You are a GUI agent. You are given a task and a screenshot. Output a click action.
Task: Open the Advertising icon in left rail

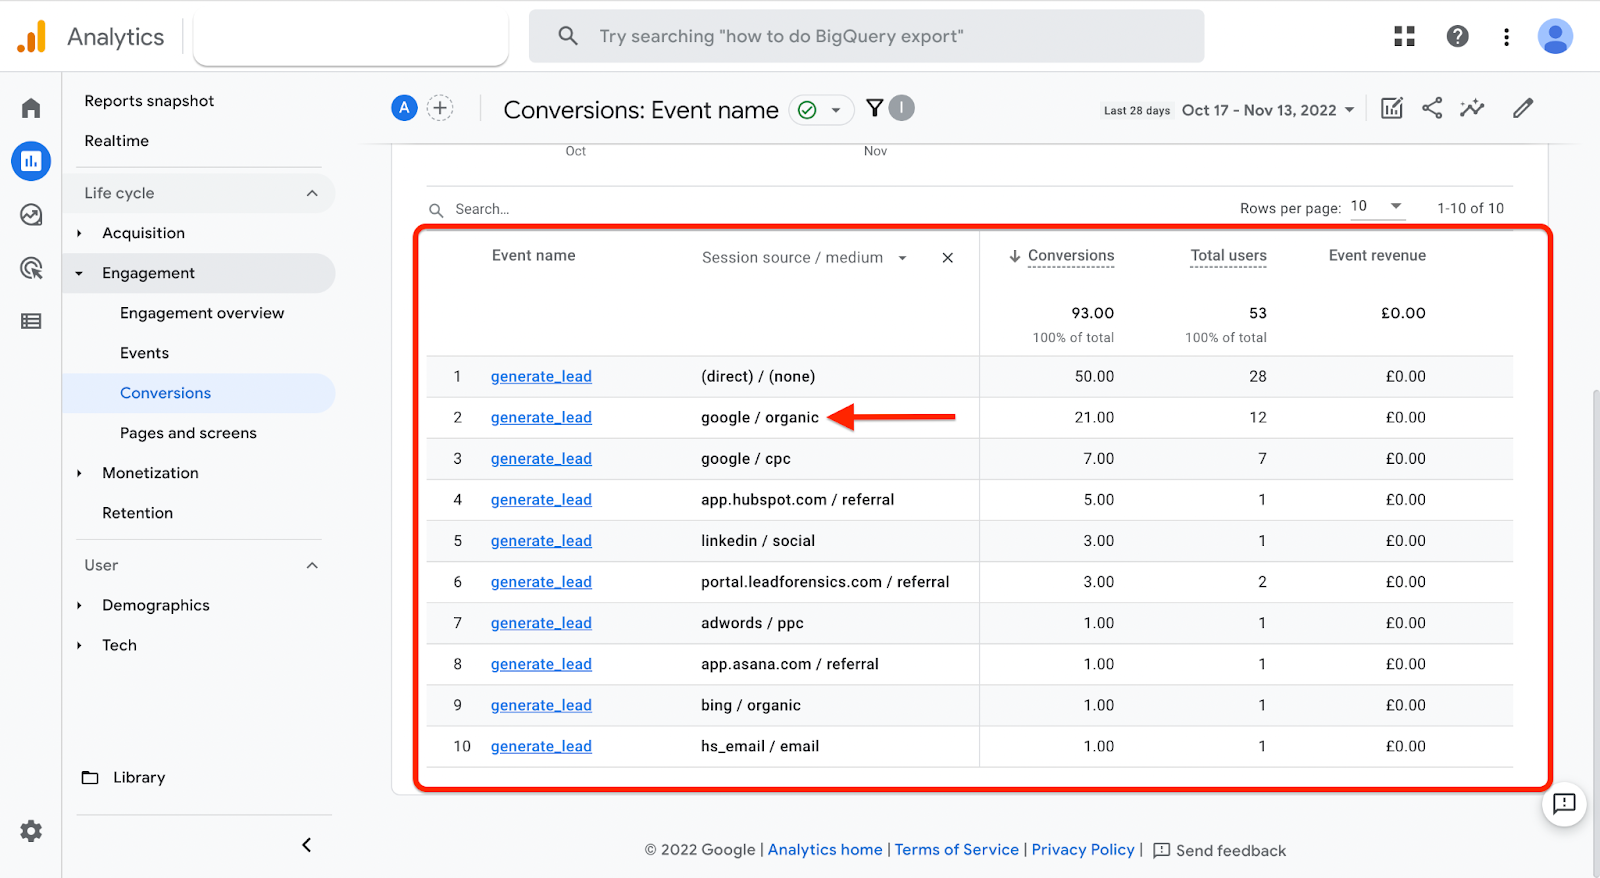(x=31, y=268)
